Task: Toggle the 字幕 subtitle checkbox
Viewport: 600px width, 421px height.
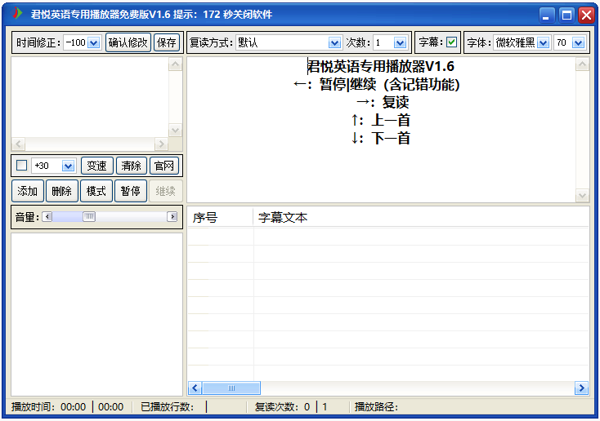Action: pos(451,43)
